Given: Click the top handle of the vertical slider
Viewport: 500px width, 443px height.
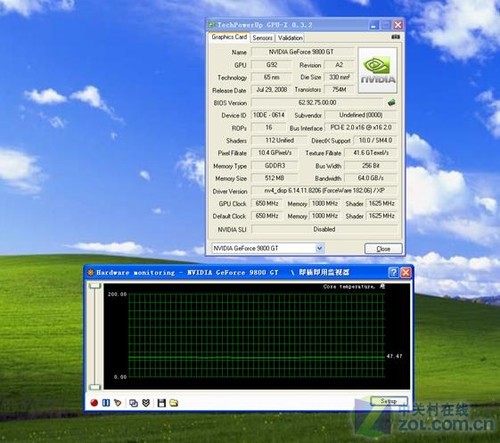Looking at the screenshot, I should point(95,286).
